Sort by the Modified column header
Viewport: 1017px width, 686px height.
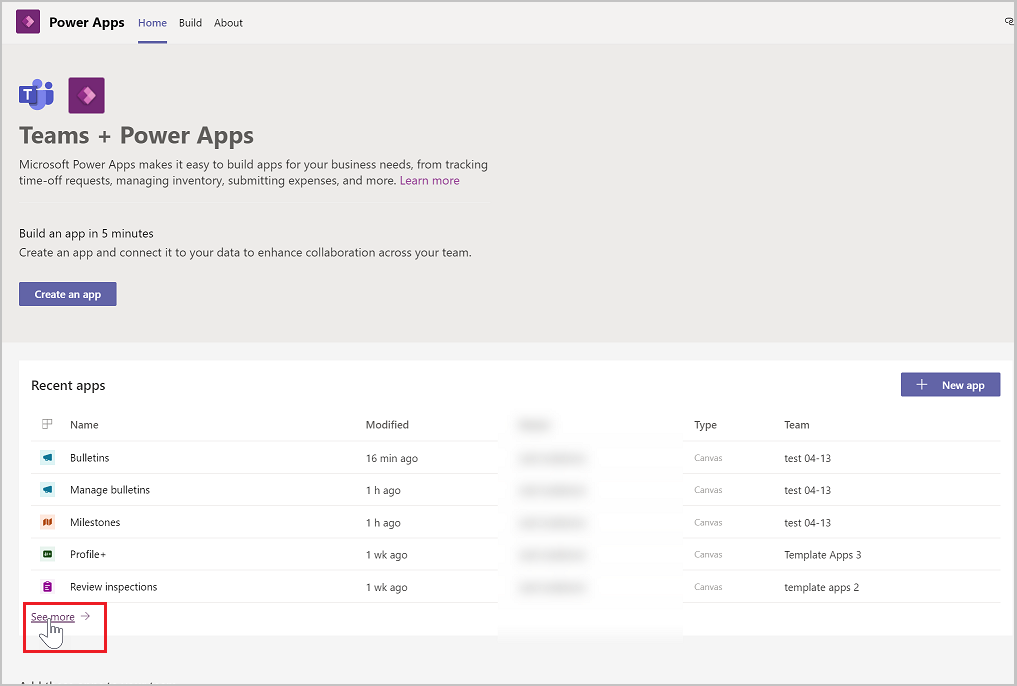click(x=387, y=425)
